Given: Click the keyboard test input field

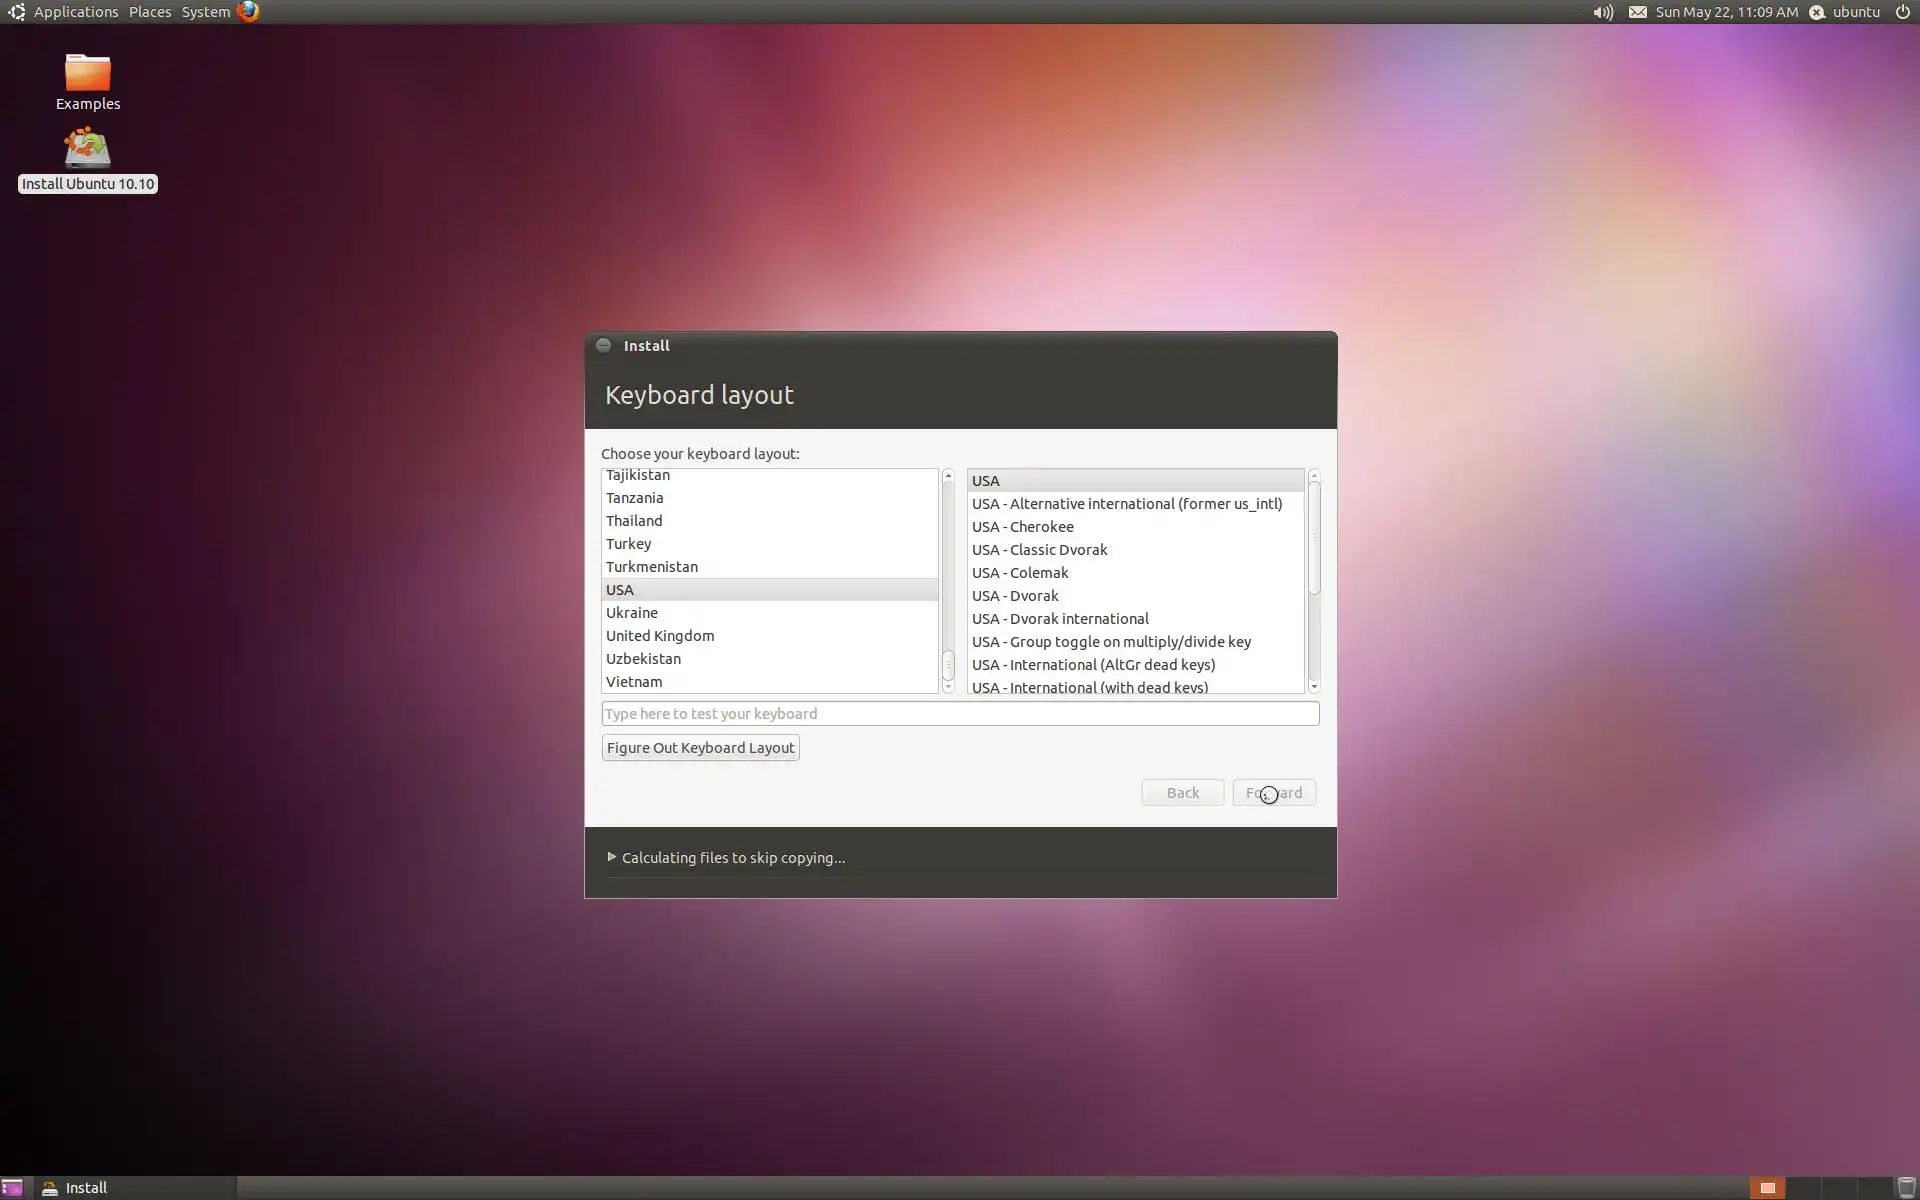Looking at the screenshot, I should pos(960,714).
